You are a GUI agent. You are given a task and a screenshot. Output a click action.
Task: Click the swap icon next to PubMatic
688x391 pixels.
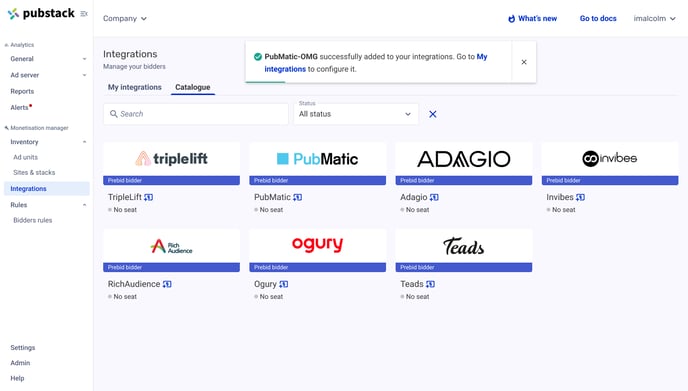[x=297, y=197]
